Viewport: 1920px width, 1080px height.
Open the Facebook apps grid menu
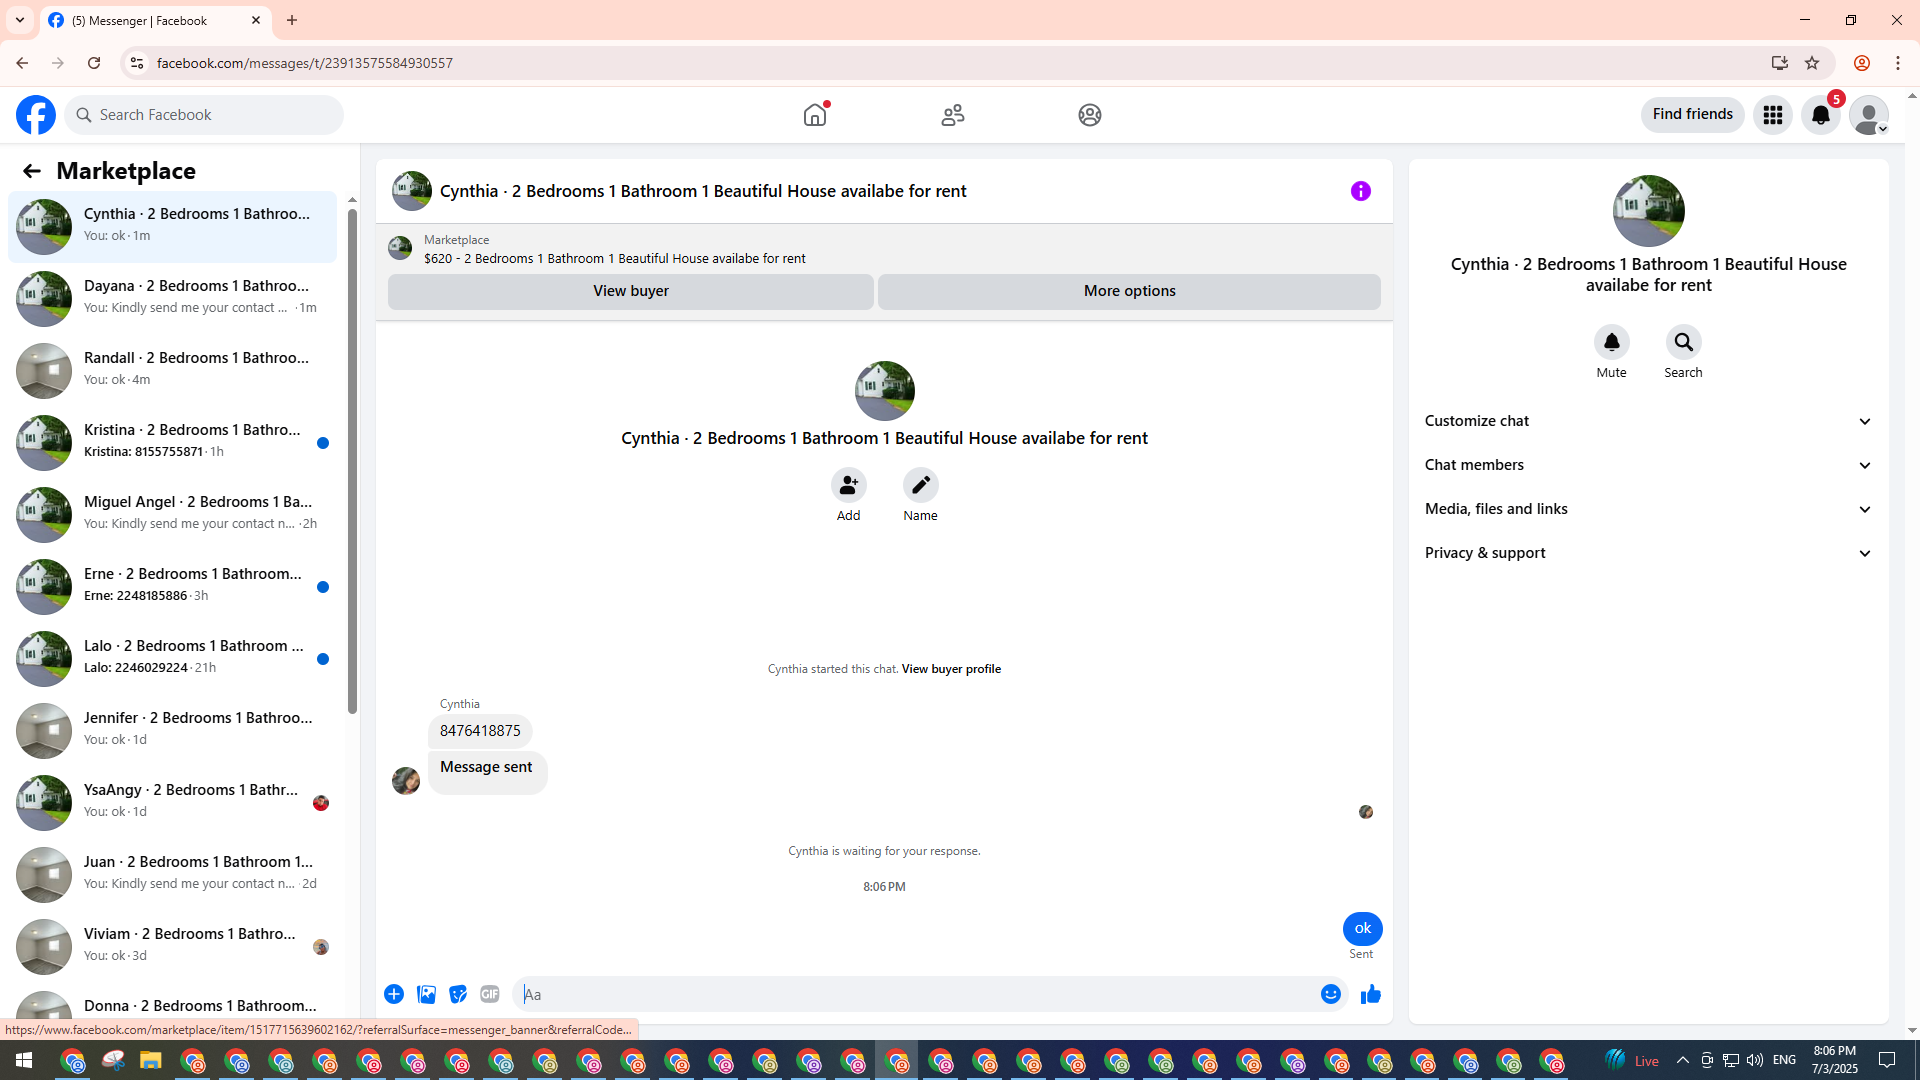pos(1772,115)
